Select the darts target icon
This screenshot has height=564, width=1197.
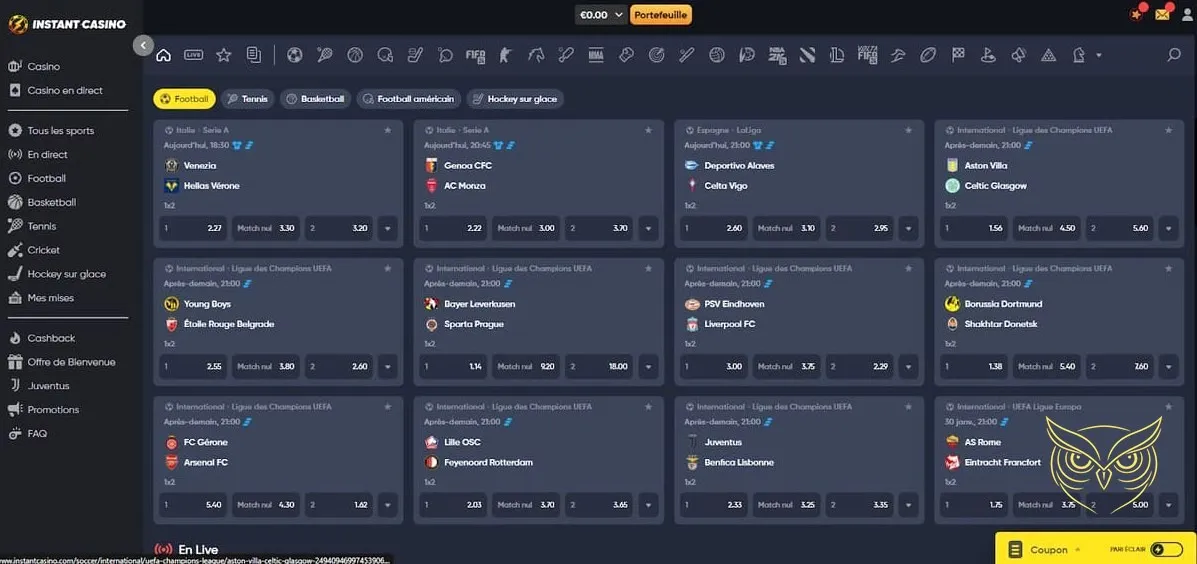(657, 55)
